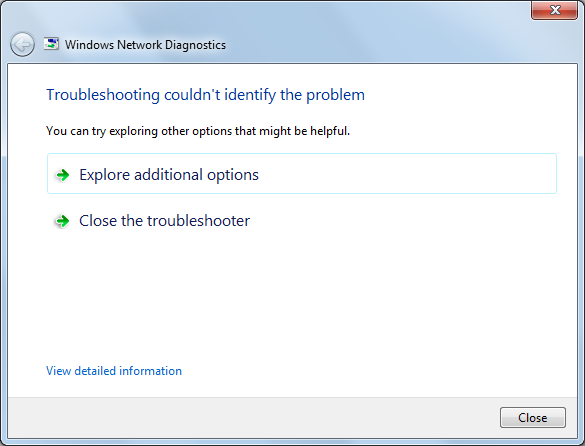Click the text You can try exploring other options

198,131
